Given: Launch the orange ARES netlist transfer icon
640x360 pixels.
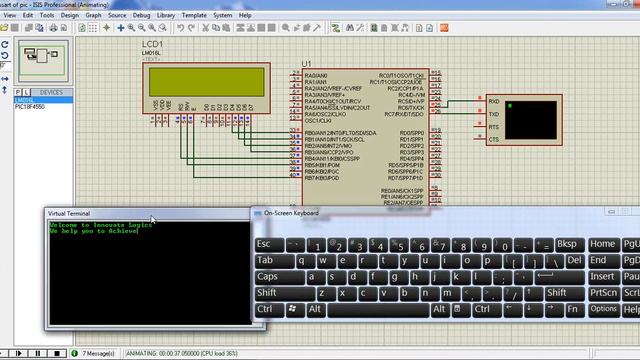Looking at the screenshot, I should tap(444, 28).
